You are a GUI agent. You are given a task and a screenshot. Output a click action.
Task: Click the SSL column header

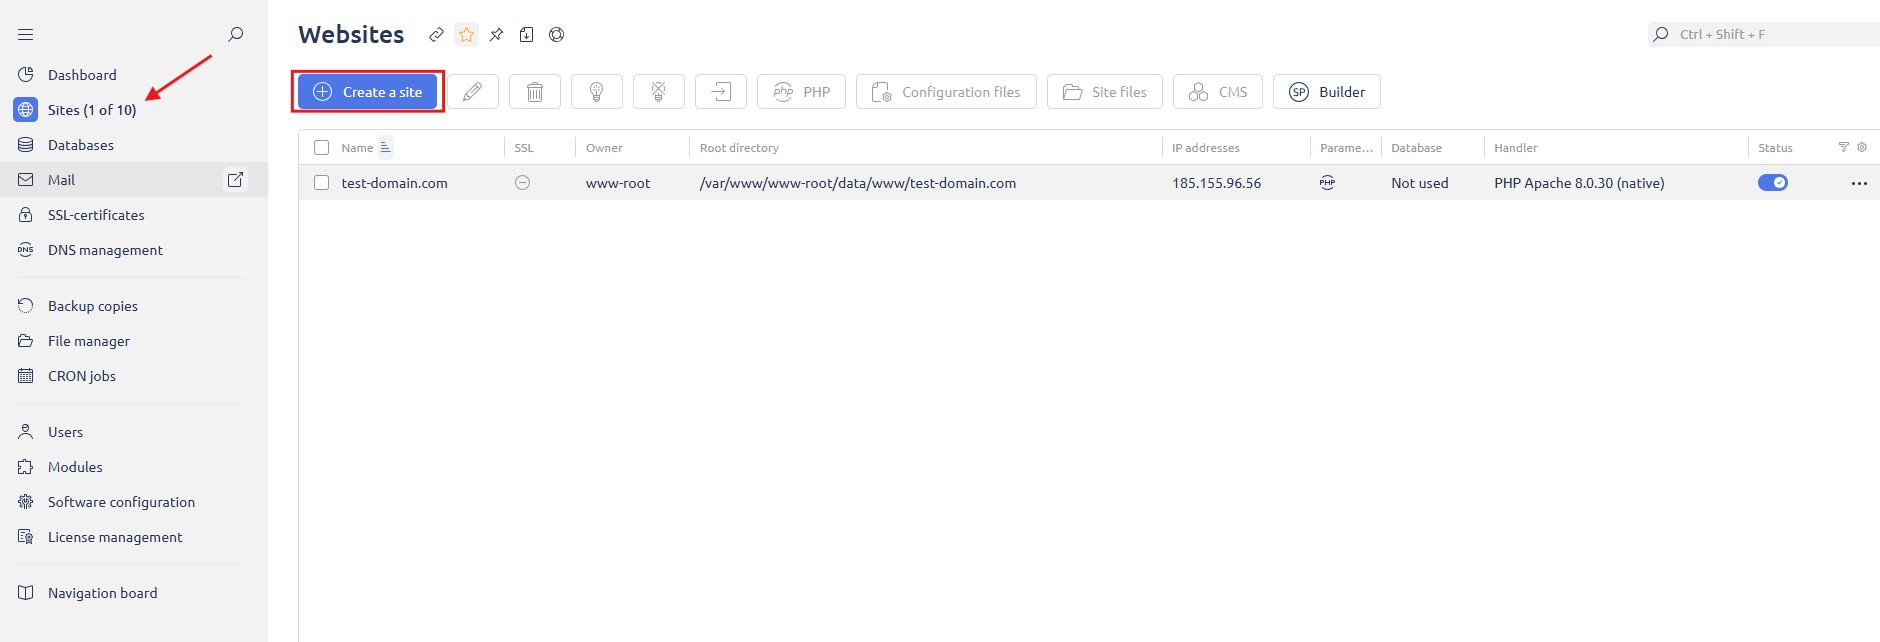pos(524,148)
